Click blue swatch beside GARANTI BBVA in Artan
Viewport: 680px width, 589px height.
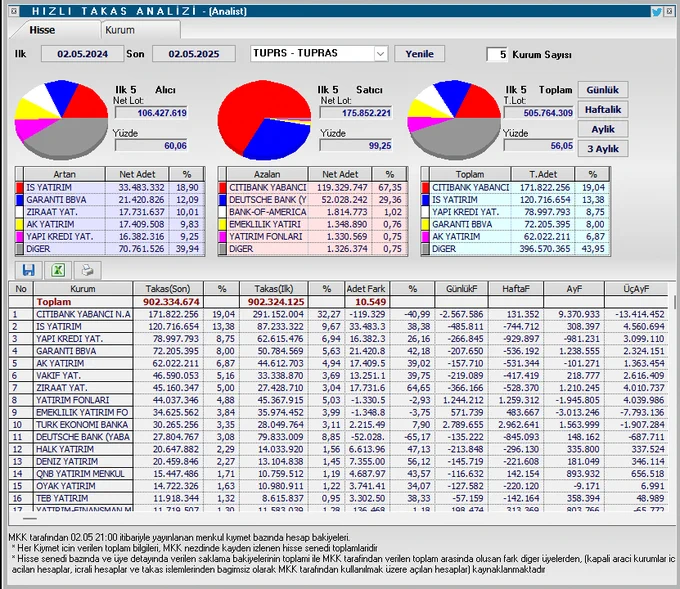19,200
